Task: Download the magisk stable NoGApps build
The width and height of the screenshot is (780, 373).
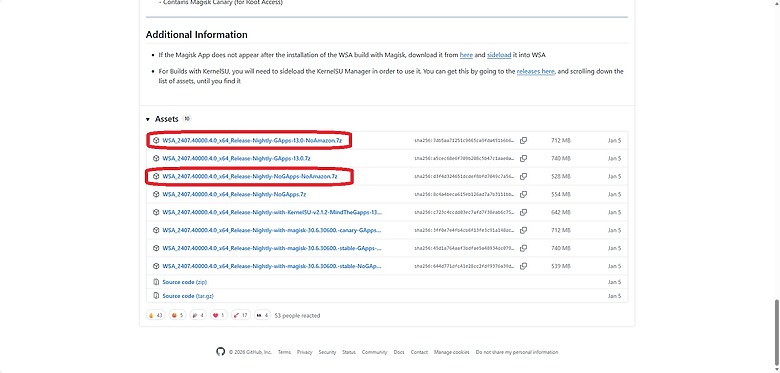Action: point(272,266)
